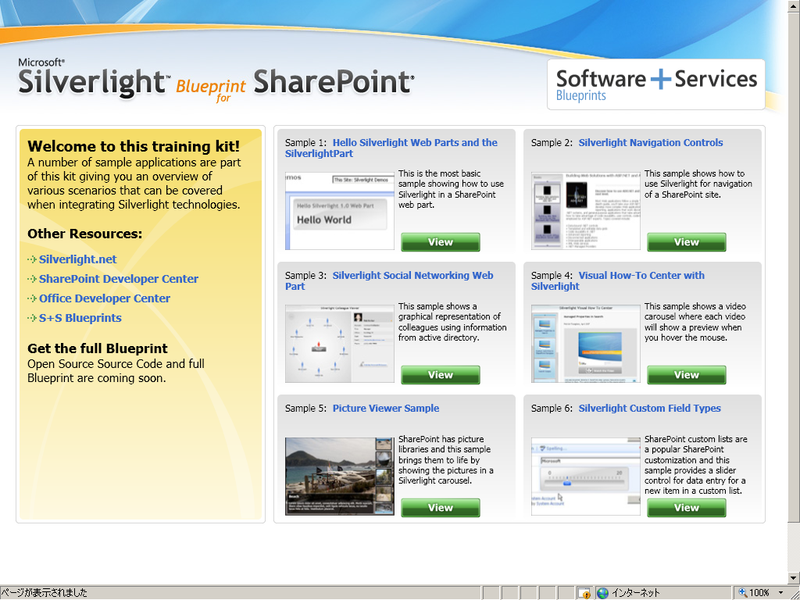Open the Silverlight Navigation Controls title link
The width and height of the screenshot is (800, 600).
pyautogui.click(x=651, y=143)
